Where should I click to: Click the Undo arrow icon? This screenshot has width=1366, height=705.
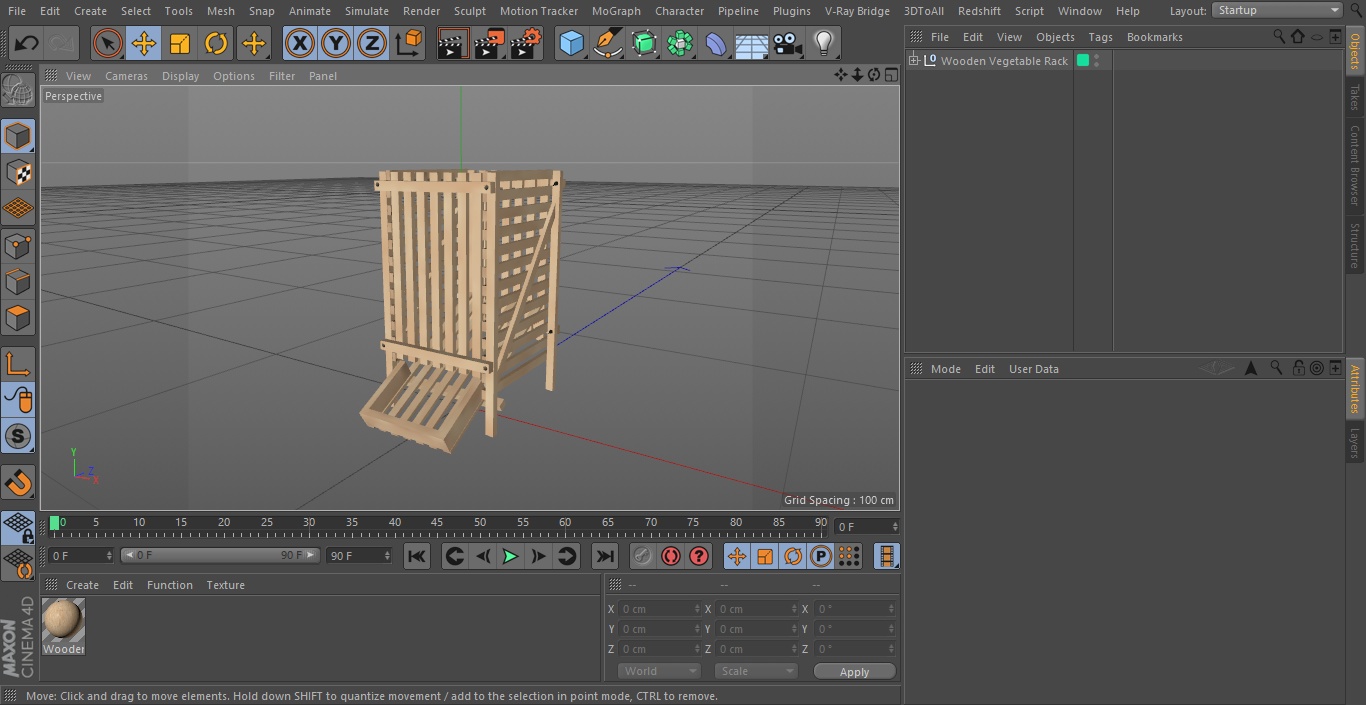coord(27,44)
